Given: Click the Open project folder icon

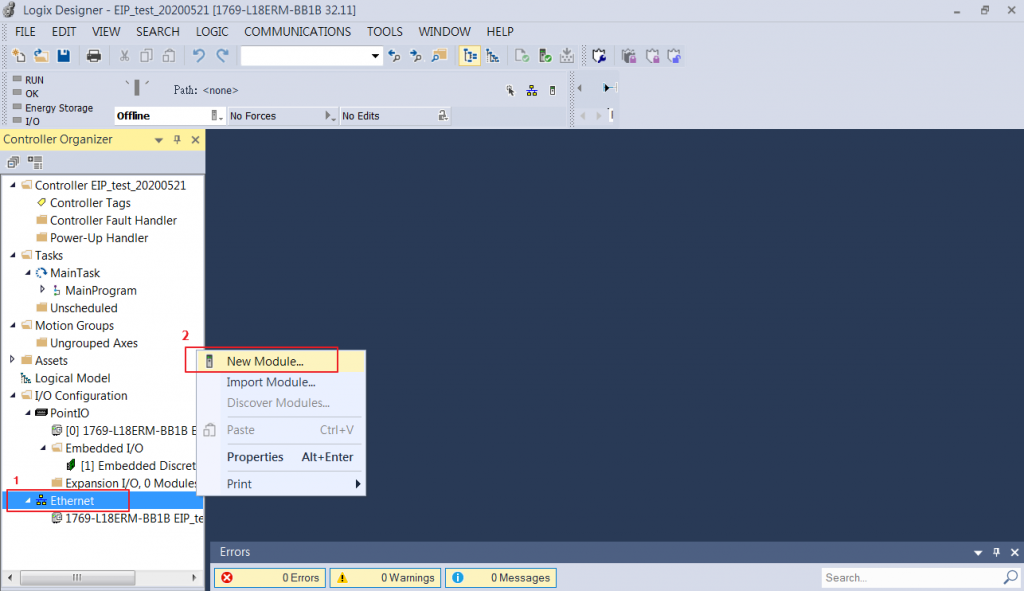Looking at the screenshot, I should click(x=41, y=56).
